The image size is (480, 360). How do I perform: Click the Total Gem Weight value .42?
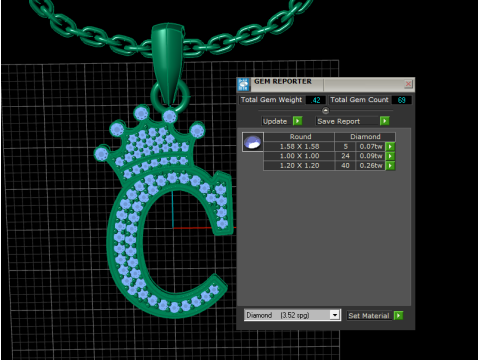click(316, 100)
